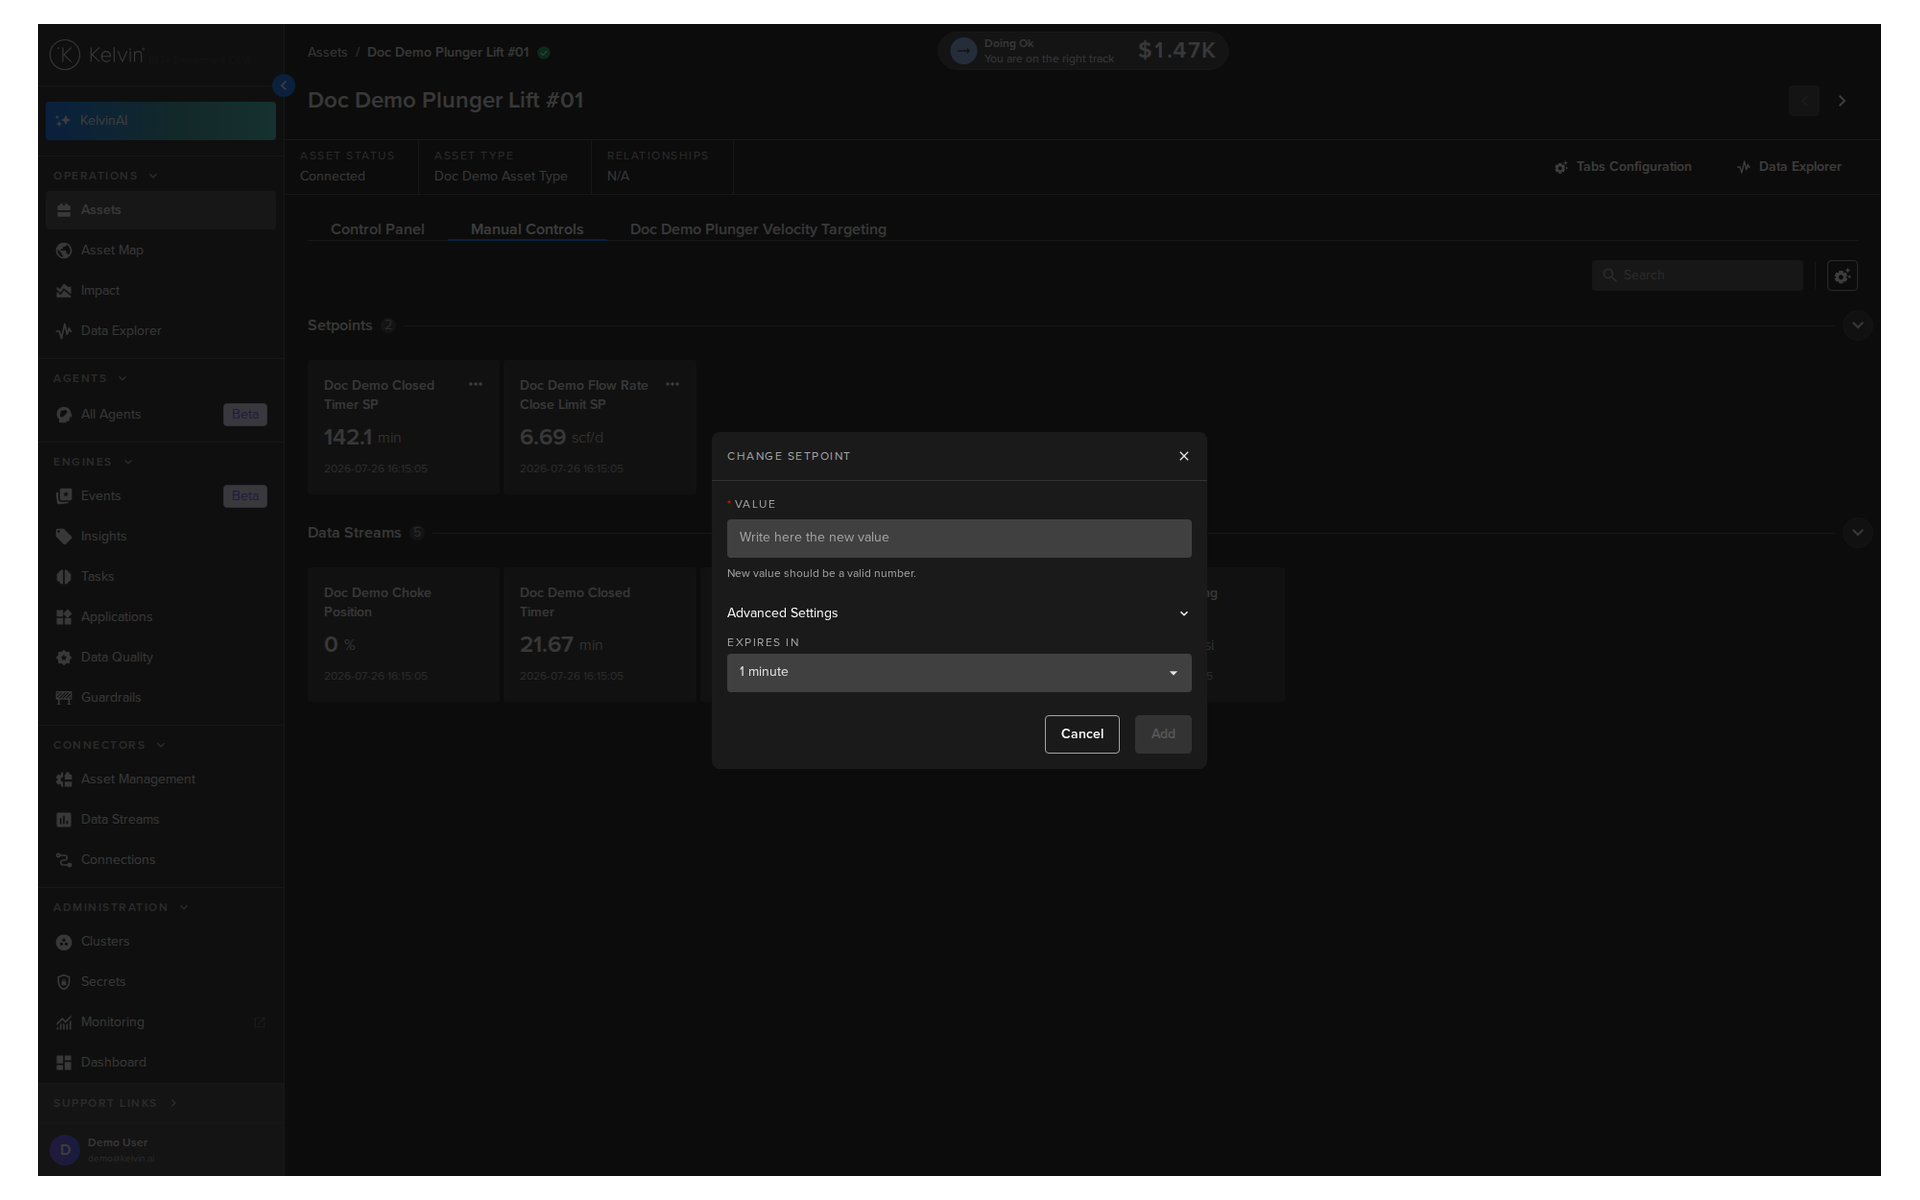Open Events in the Engines section

click(x=160, y=496)
